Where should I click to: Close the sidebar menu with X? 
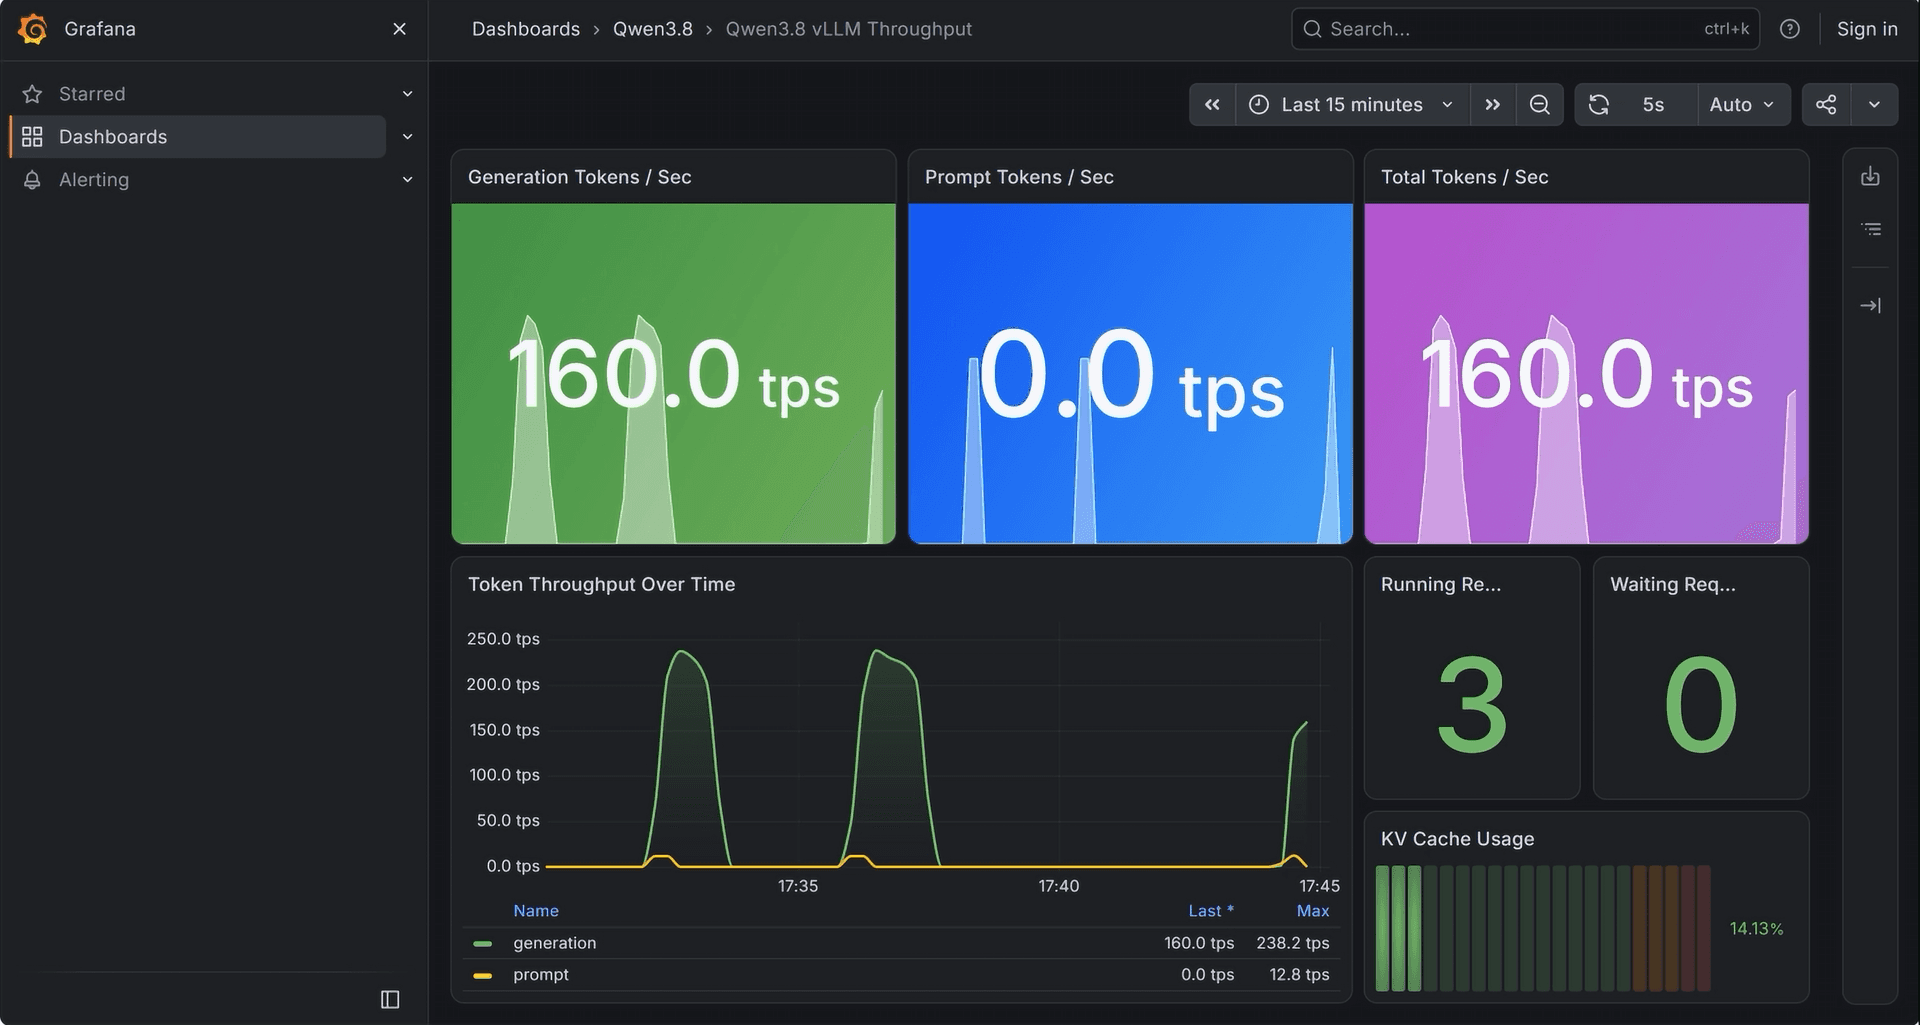(x=399, y=29)
